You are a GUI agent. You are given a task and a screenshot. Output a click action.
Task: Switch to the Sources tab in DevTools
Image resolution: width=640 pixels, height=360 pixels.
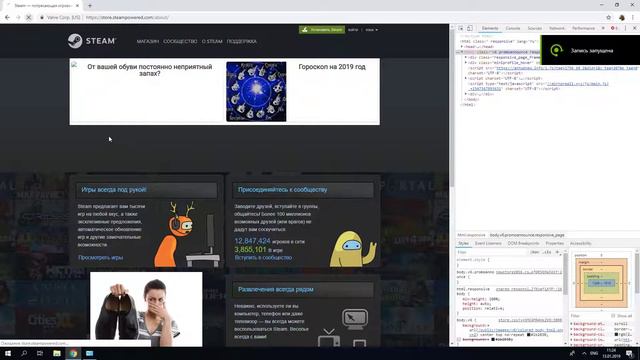(535, 28)
